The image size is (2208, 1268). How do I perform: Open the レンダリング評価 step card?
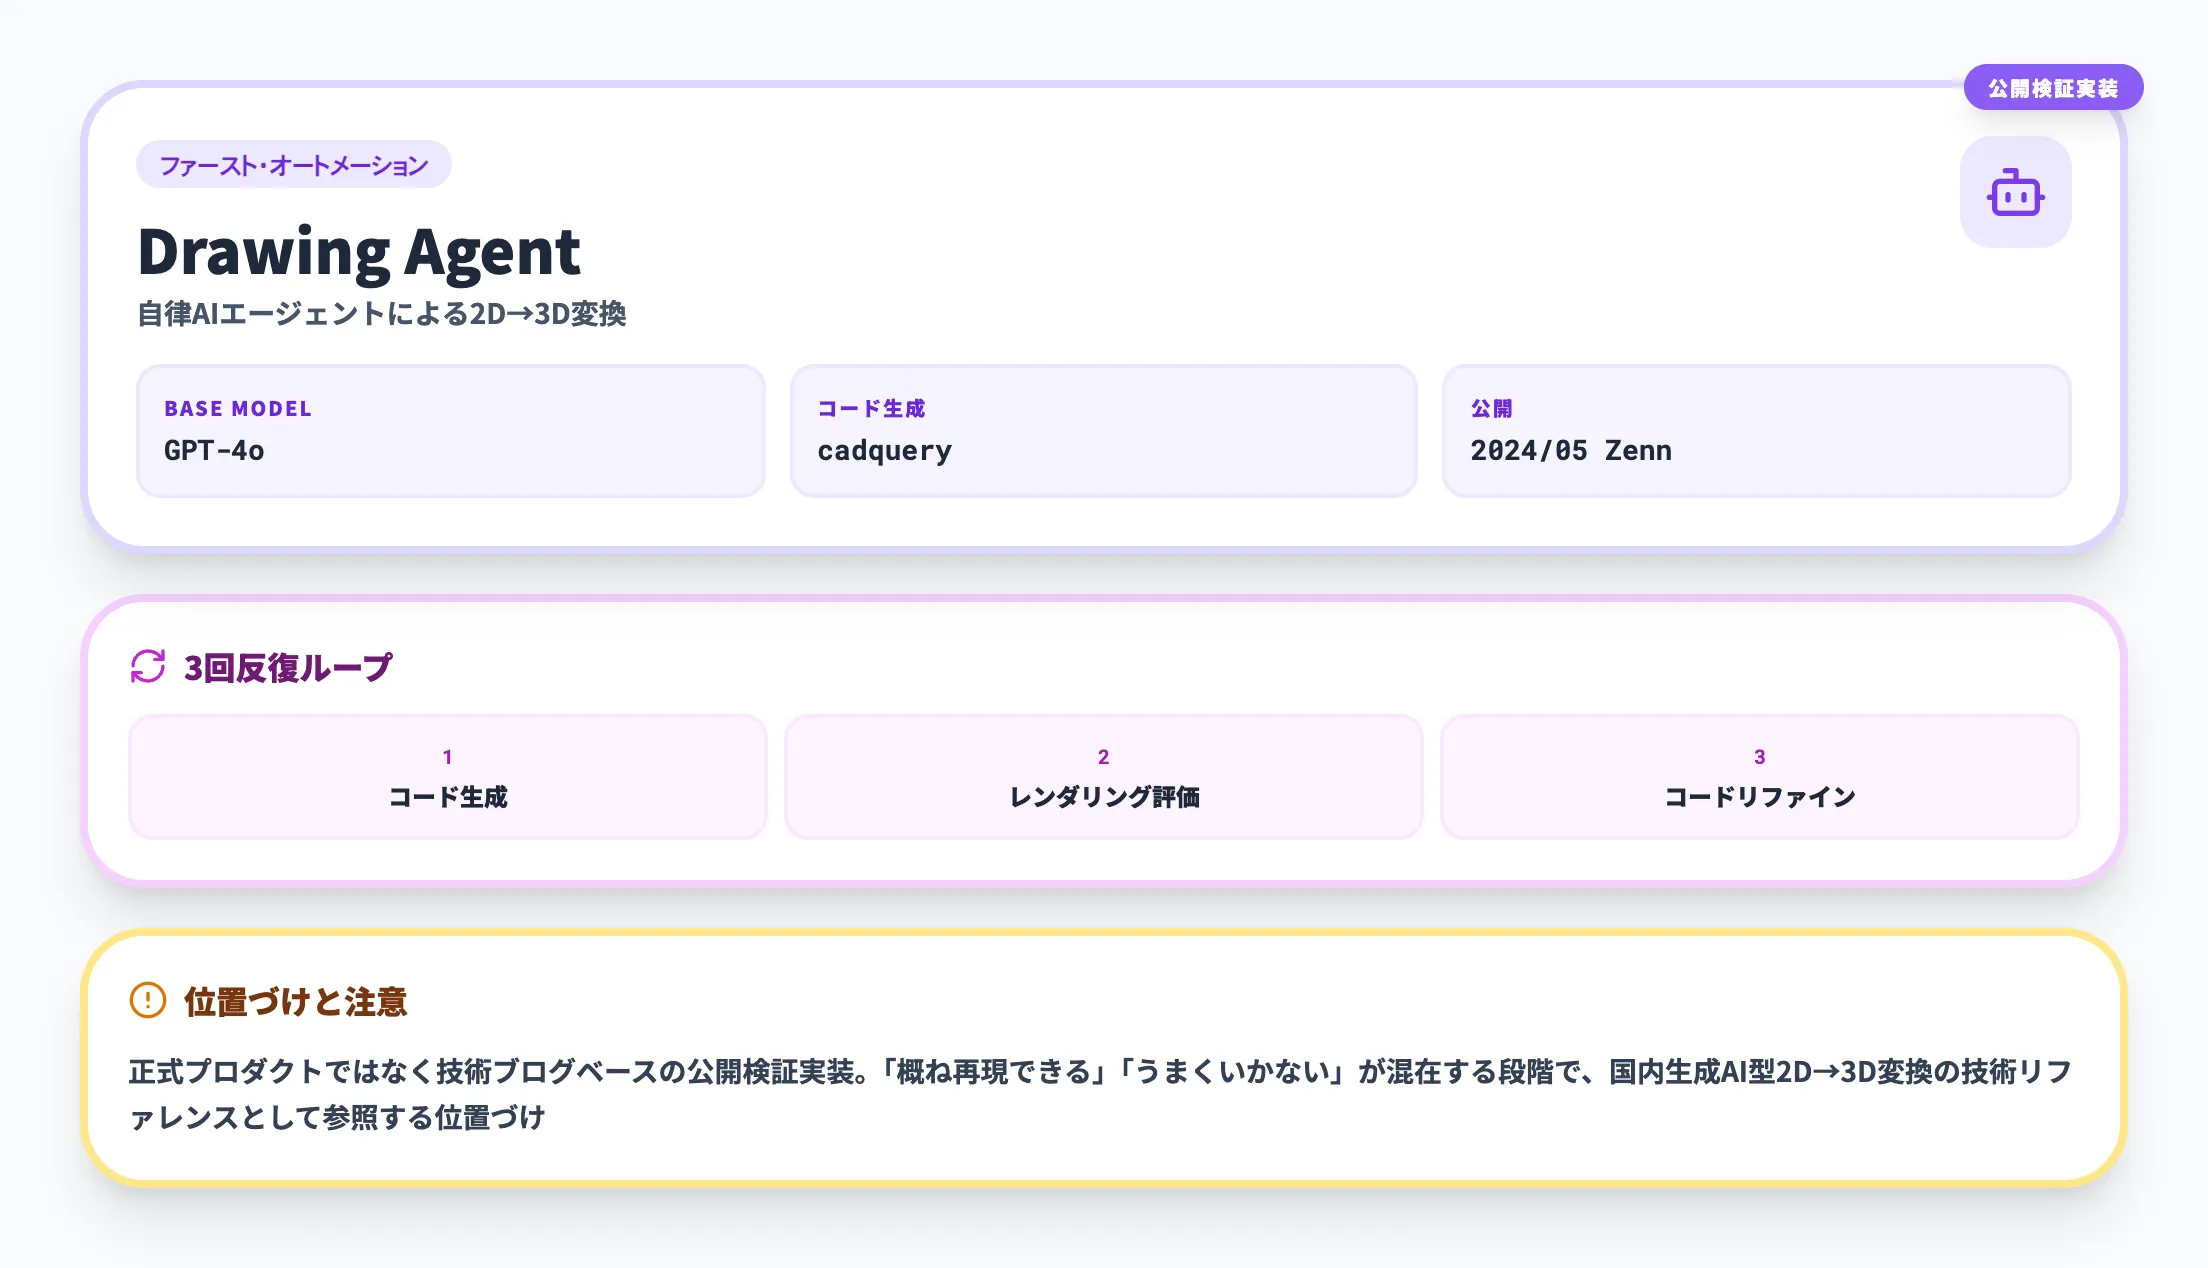point(1102,776)
